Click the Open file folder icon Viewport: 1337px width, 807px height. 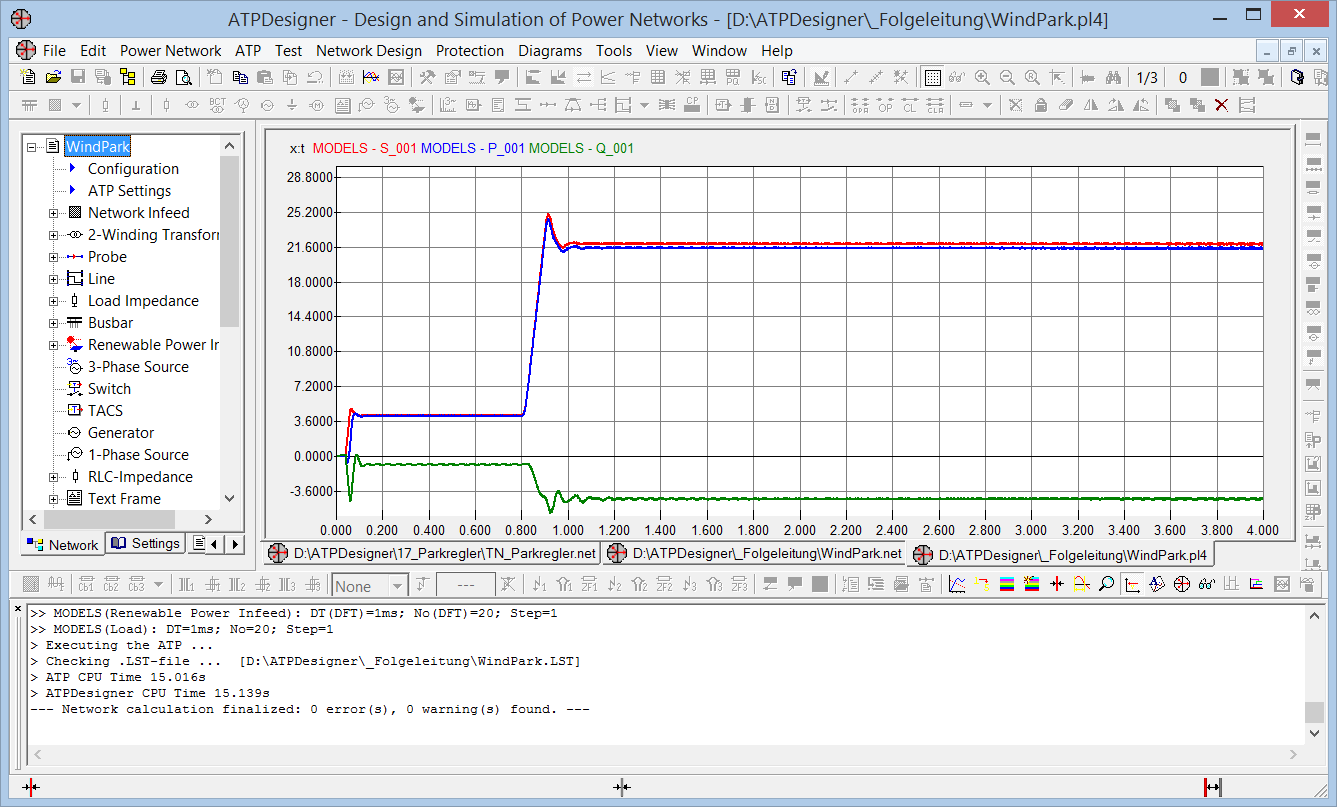52,77
